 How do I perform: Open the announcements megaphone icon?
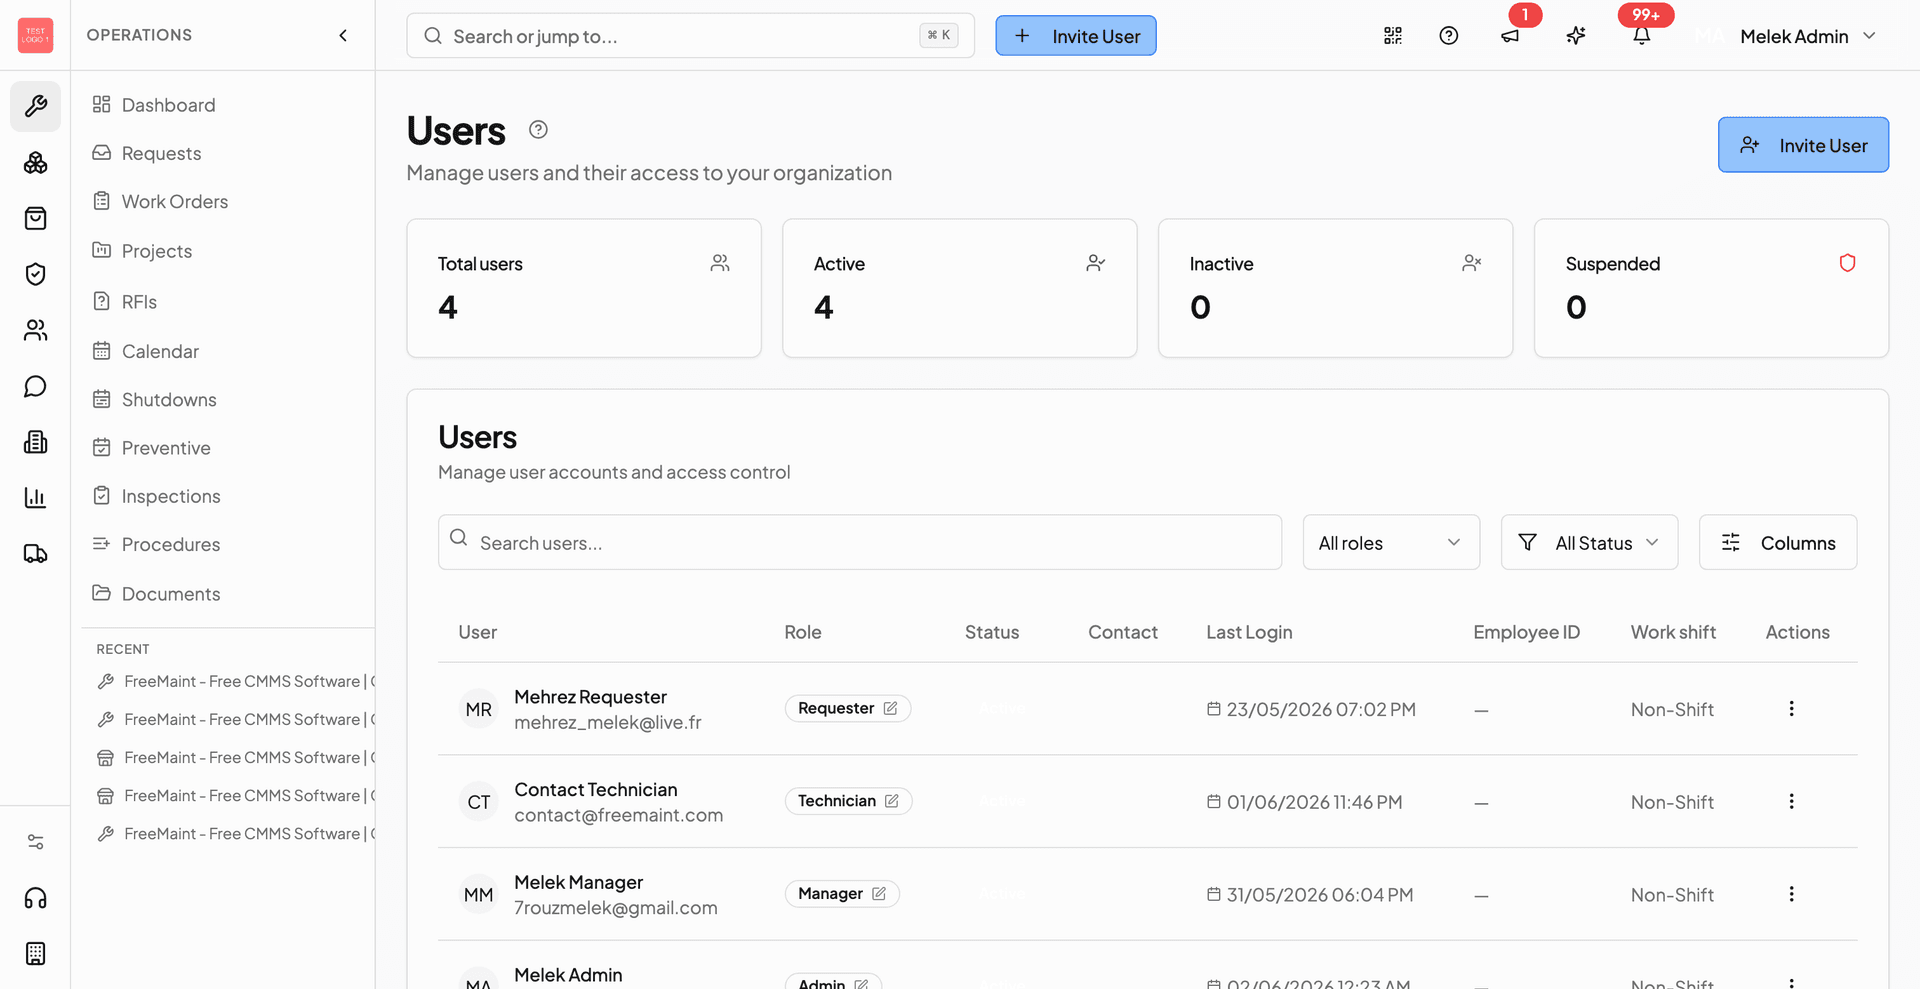(1510, 36)
